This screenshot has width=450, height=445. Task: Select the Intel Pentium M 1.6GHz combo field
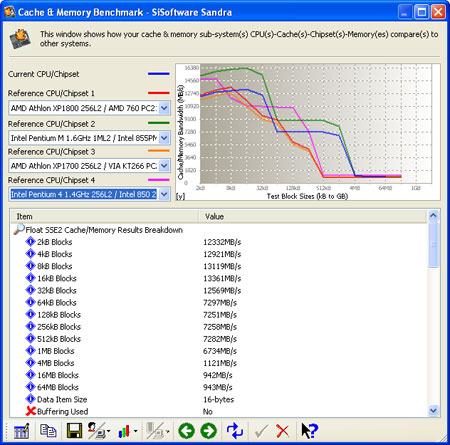(x=89, y=138)
